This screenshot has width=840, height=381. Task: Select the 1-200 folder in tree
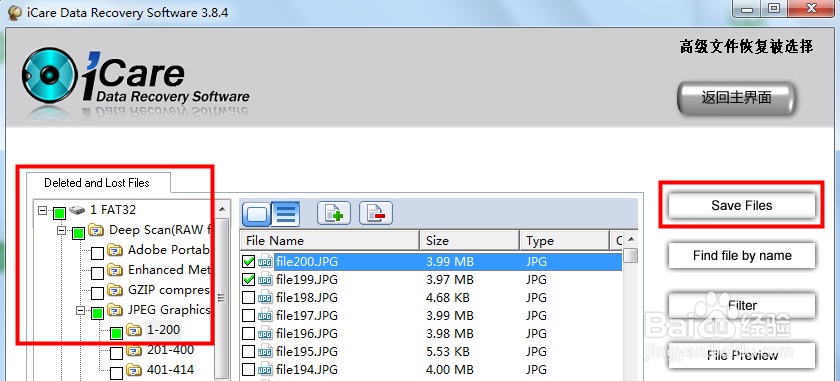163,330
